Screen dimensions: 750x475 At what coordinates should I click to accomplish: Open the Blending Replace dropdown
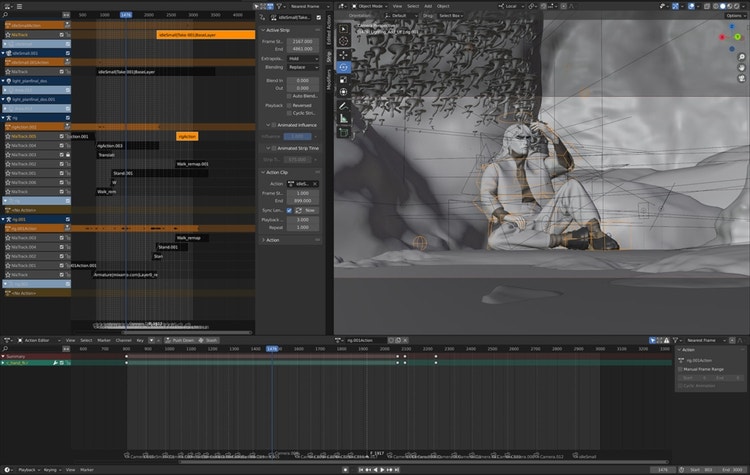(x=304, y=67)
